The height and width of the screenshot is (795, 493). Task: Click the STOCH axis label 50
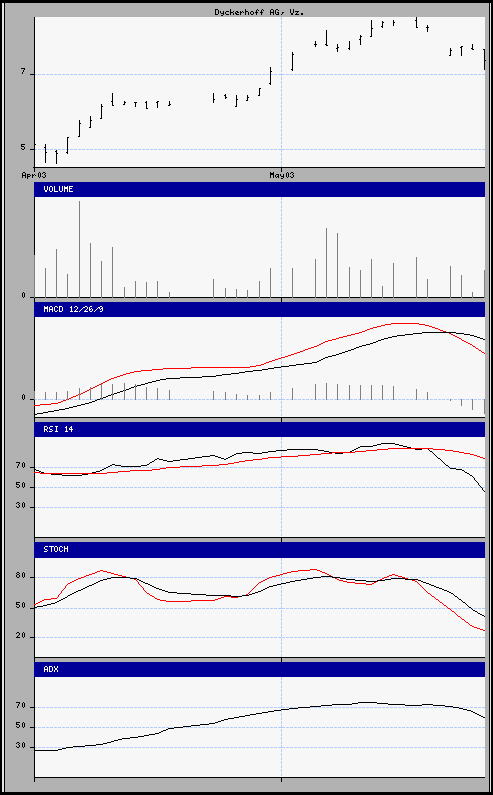(x=20, y=606)
